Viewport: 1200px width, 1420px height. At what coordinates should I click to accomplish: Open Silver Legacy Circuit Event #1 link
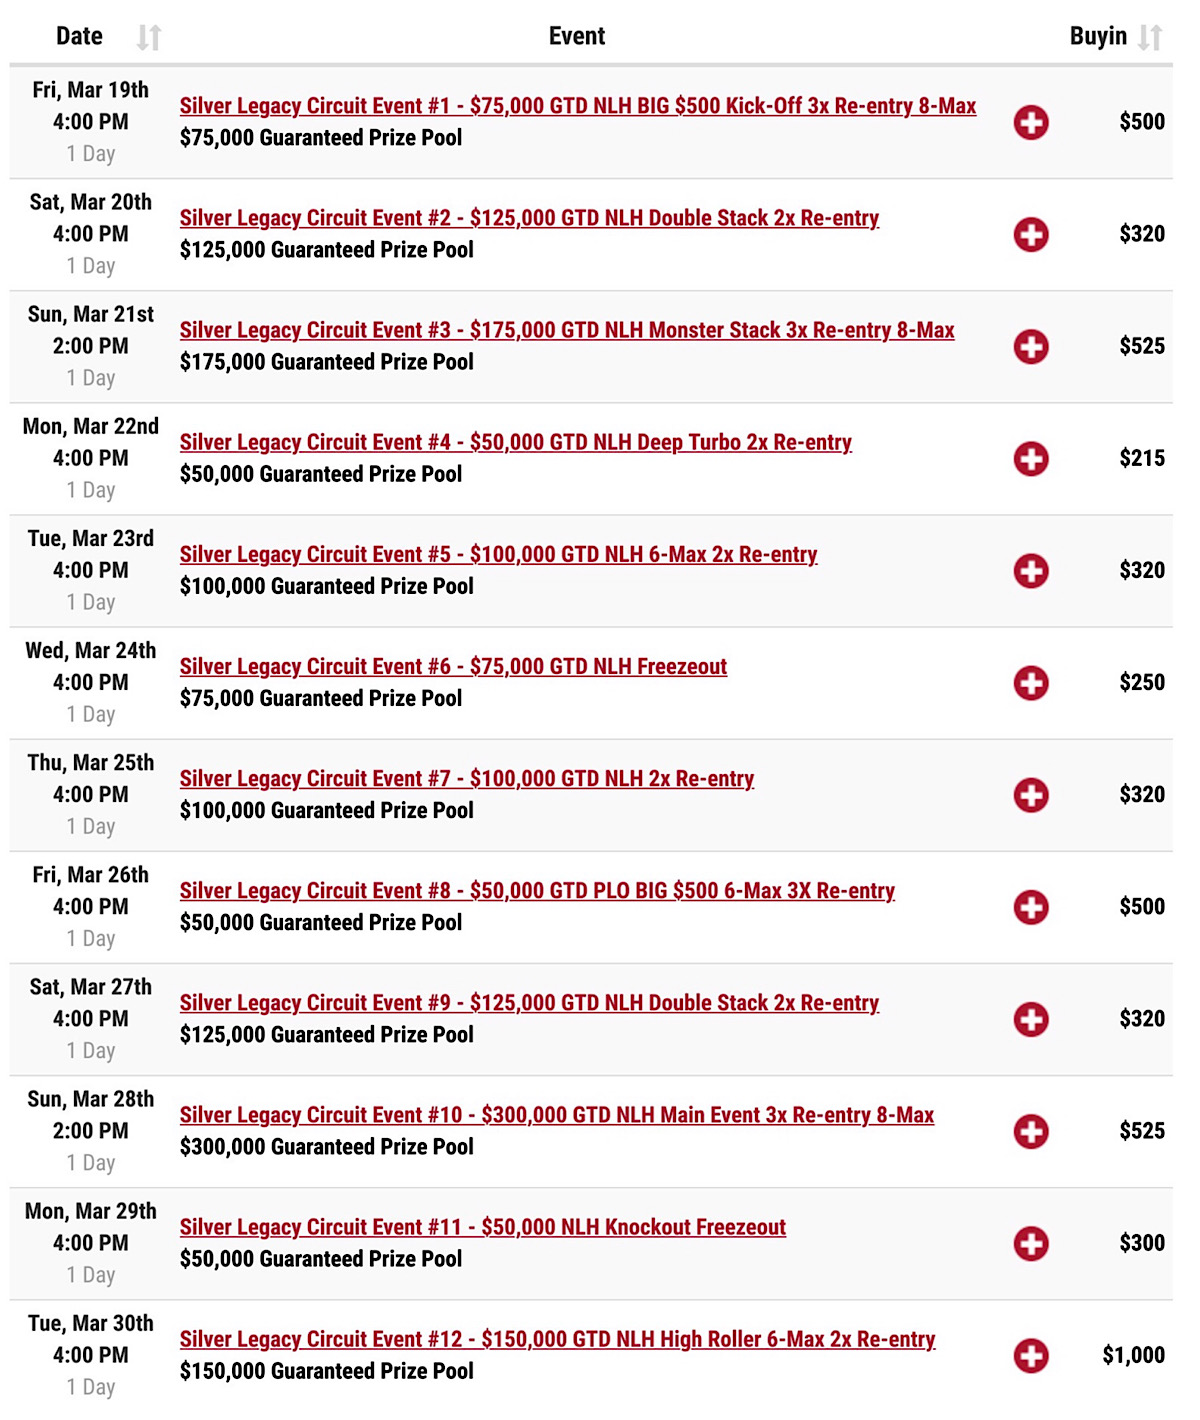click(x=578, y=106)
